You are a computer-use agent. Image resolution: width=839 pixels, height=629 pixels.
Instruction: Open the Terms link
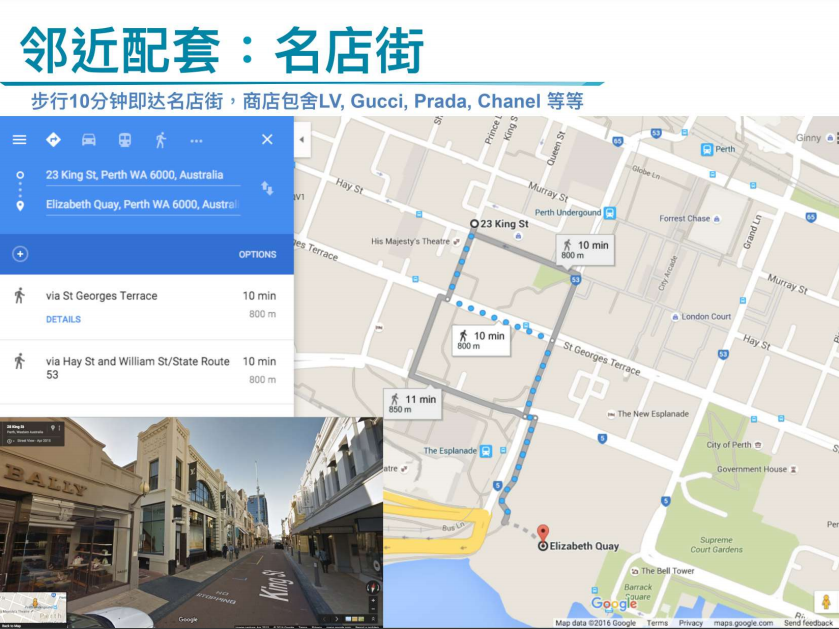[657, 623]
